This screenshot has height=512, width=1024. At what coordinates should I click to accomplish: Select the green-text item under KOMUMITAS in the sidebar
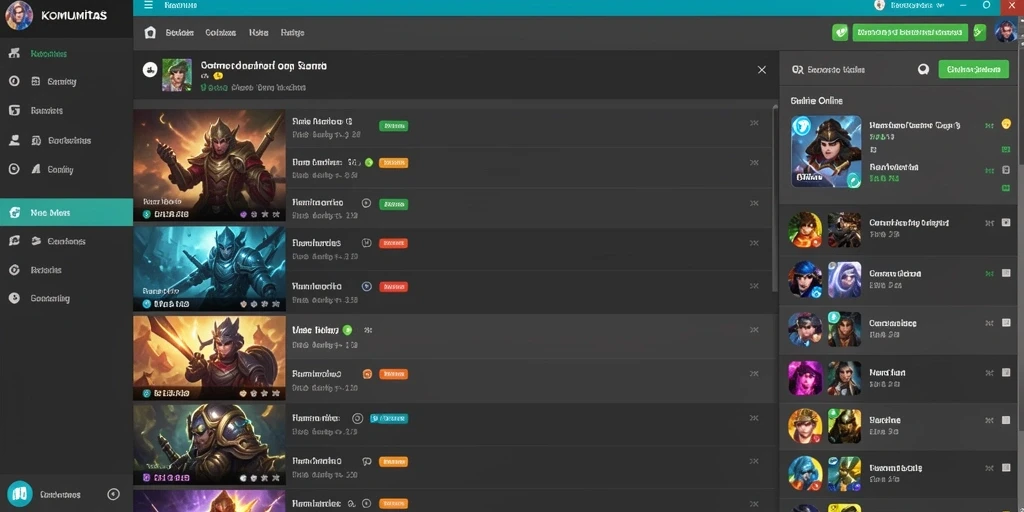tap(48, 54)
